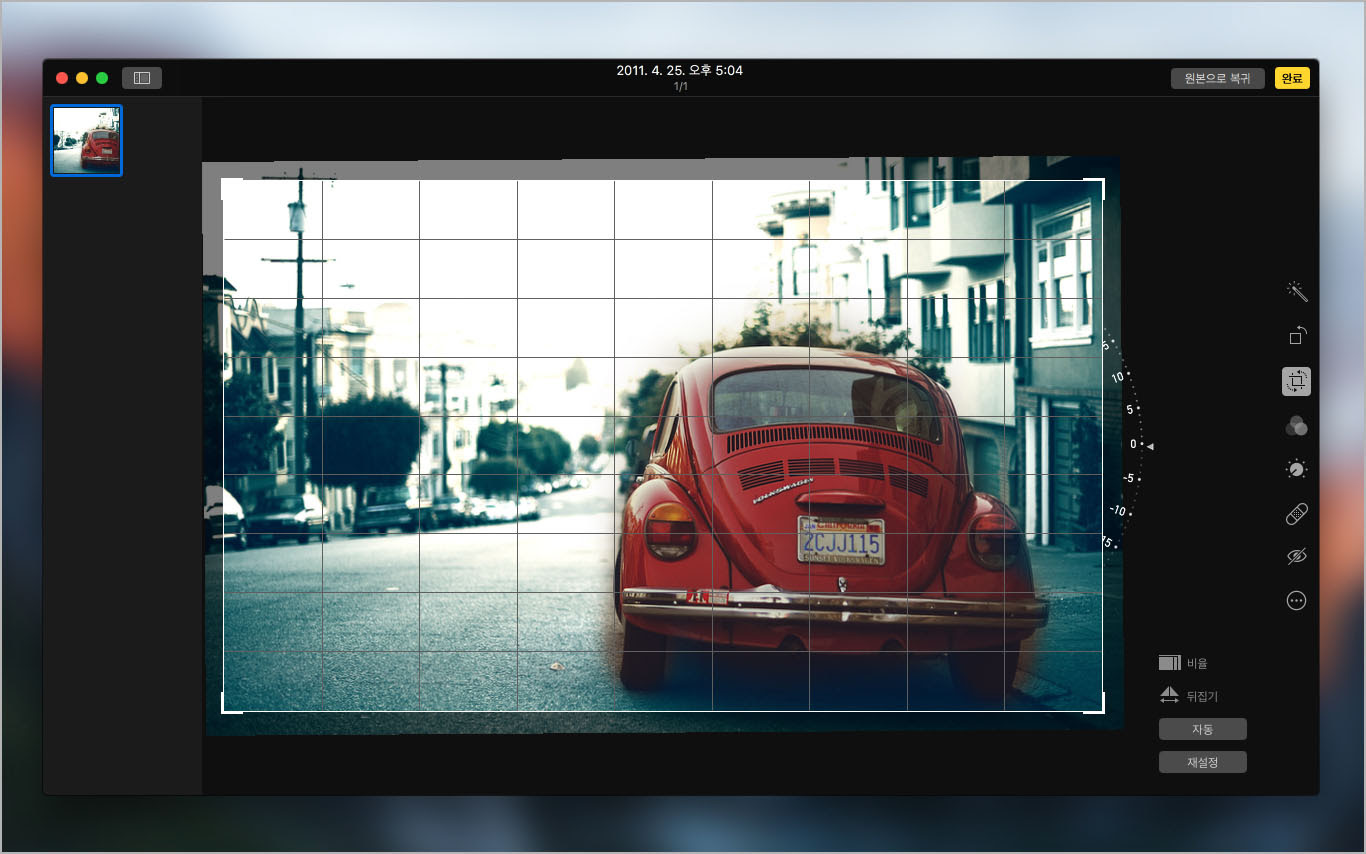Open the More options ellipsis
The width and height of the screenshot is (1366, 854).
[x=1297, y=601]
